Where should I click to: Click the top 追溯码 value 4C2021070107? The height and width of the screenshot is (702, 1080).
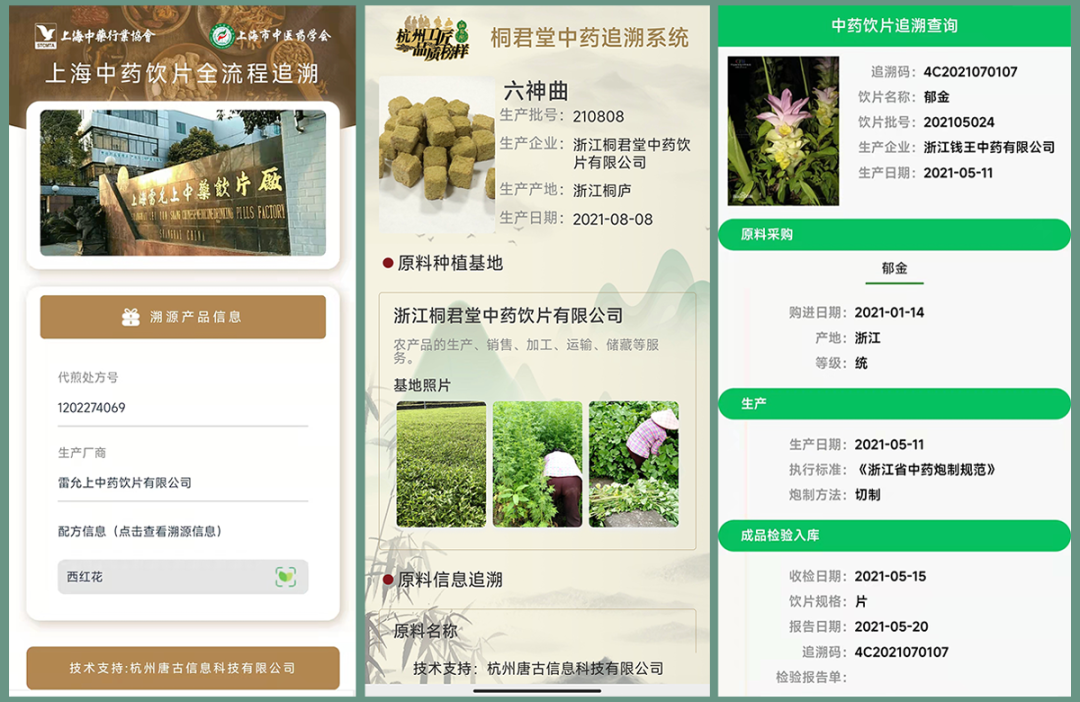(970, 72)
